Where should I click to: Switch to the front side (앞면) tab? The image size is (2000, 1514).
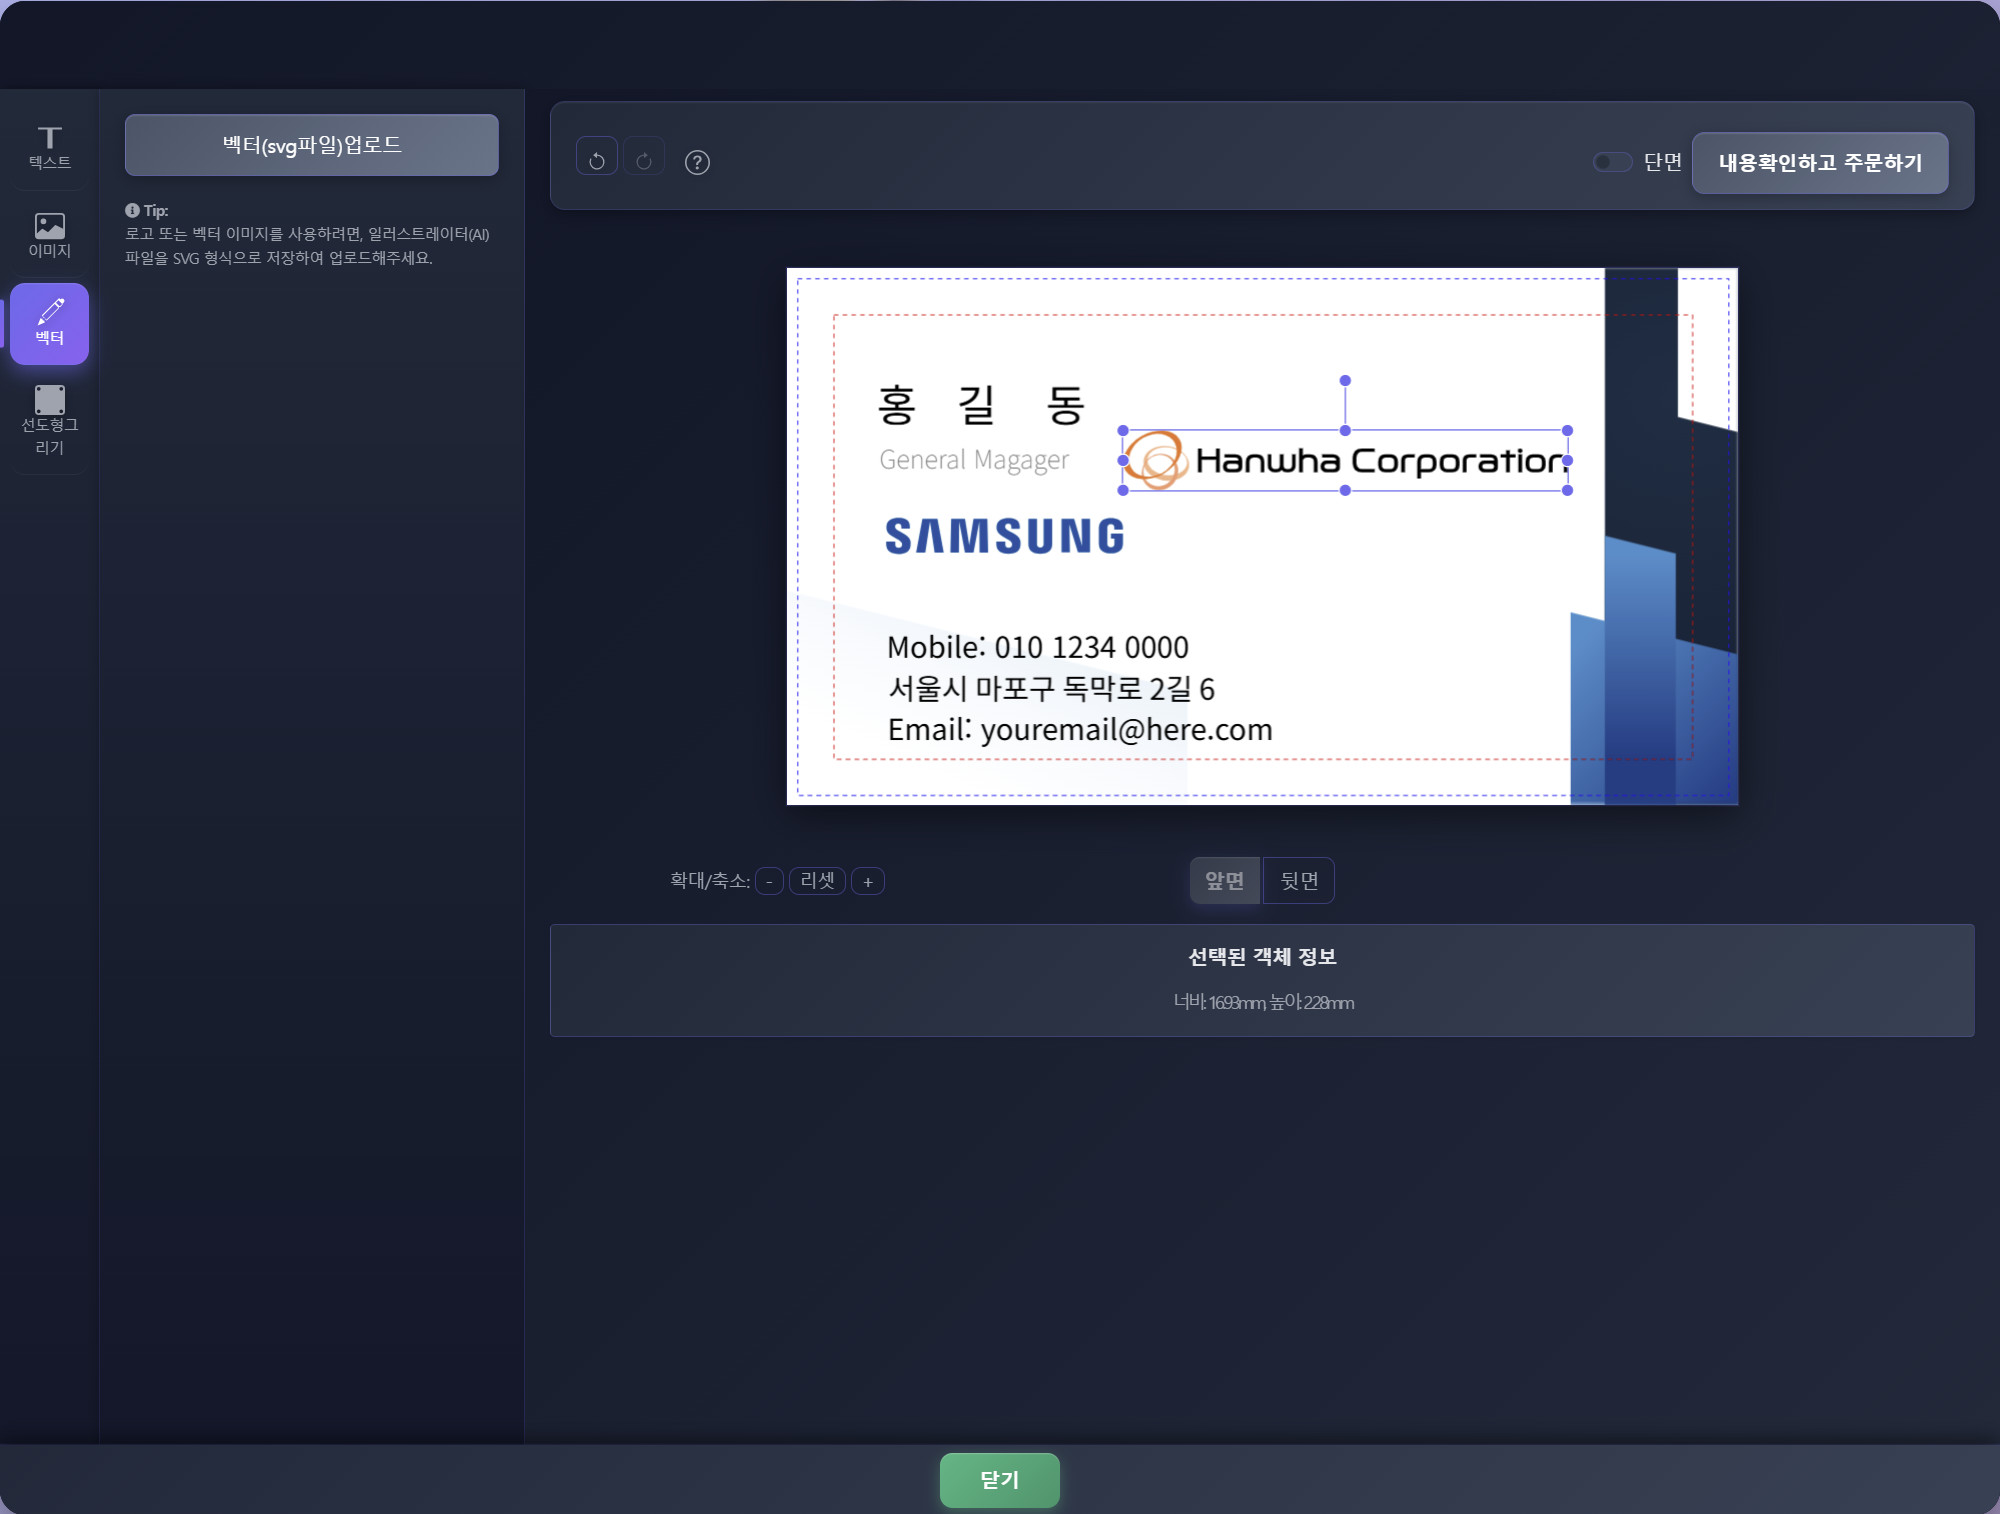click(1225, 880)
